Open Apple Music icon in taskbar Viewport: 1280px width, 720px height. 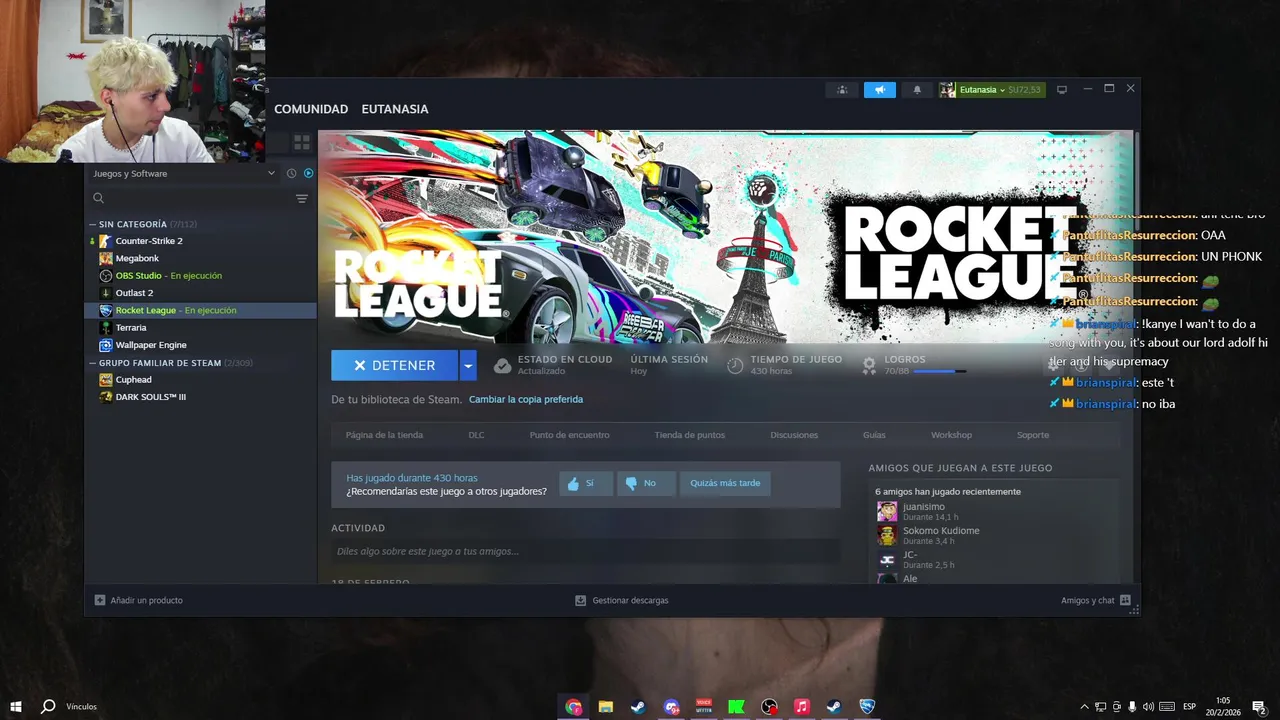click(801, 706)
